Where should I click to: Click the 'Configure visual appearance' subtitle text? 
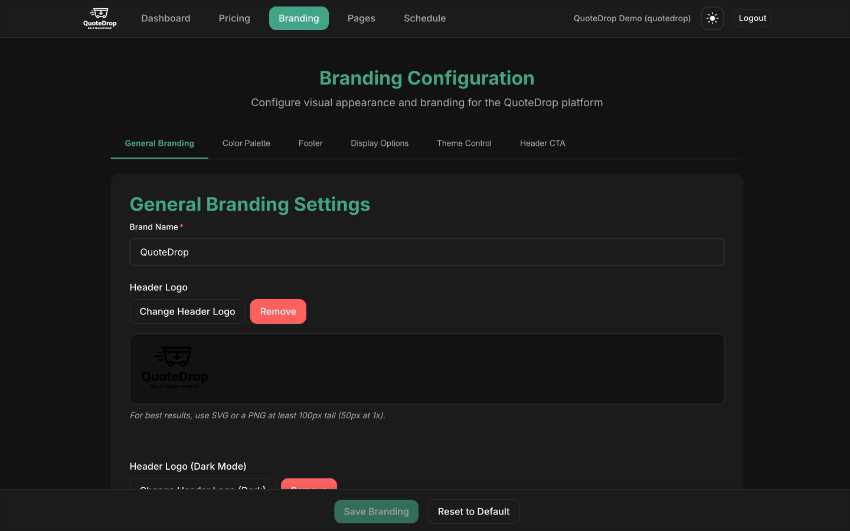click(427, 102)
